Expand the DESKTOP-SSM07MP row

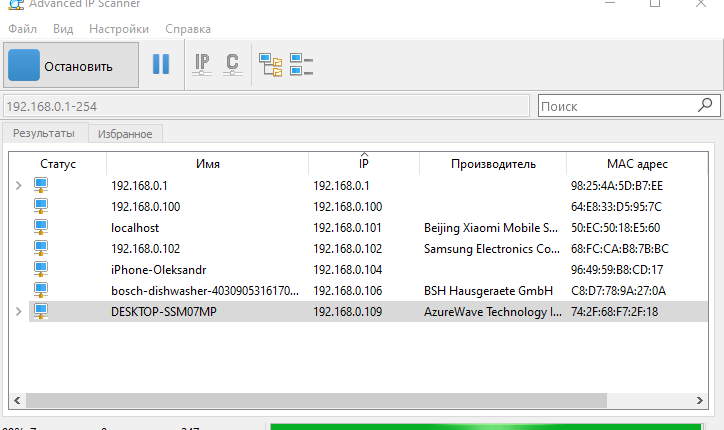(18, 312)
